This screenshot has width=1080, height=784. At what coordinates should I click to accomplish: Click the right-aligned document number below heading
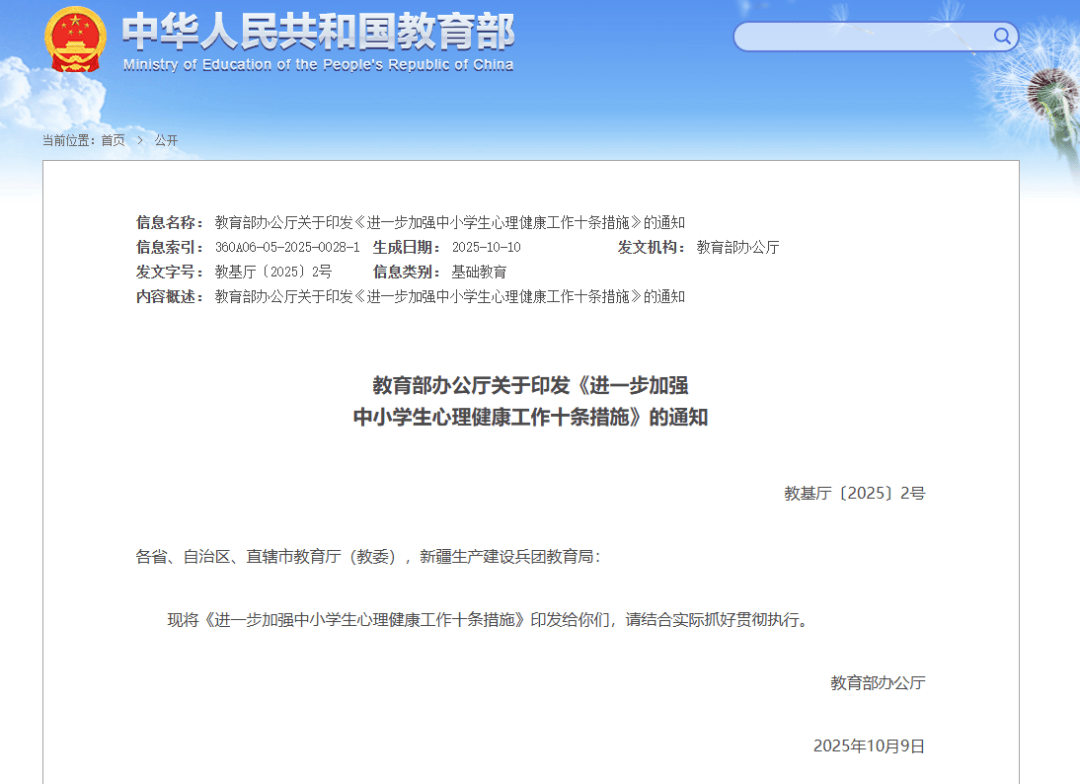[854, 493]
